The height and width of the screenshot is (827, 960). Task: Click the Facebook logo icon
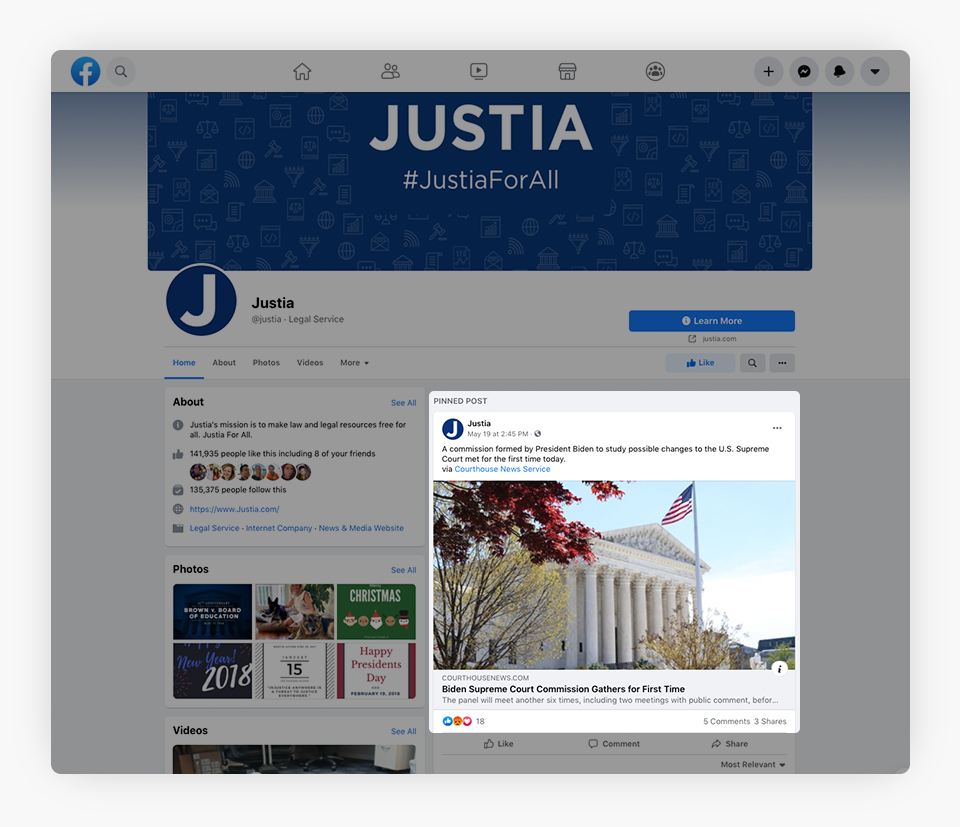click(85, 71)
